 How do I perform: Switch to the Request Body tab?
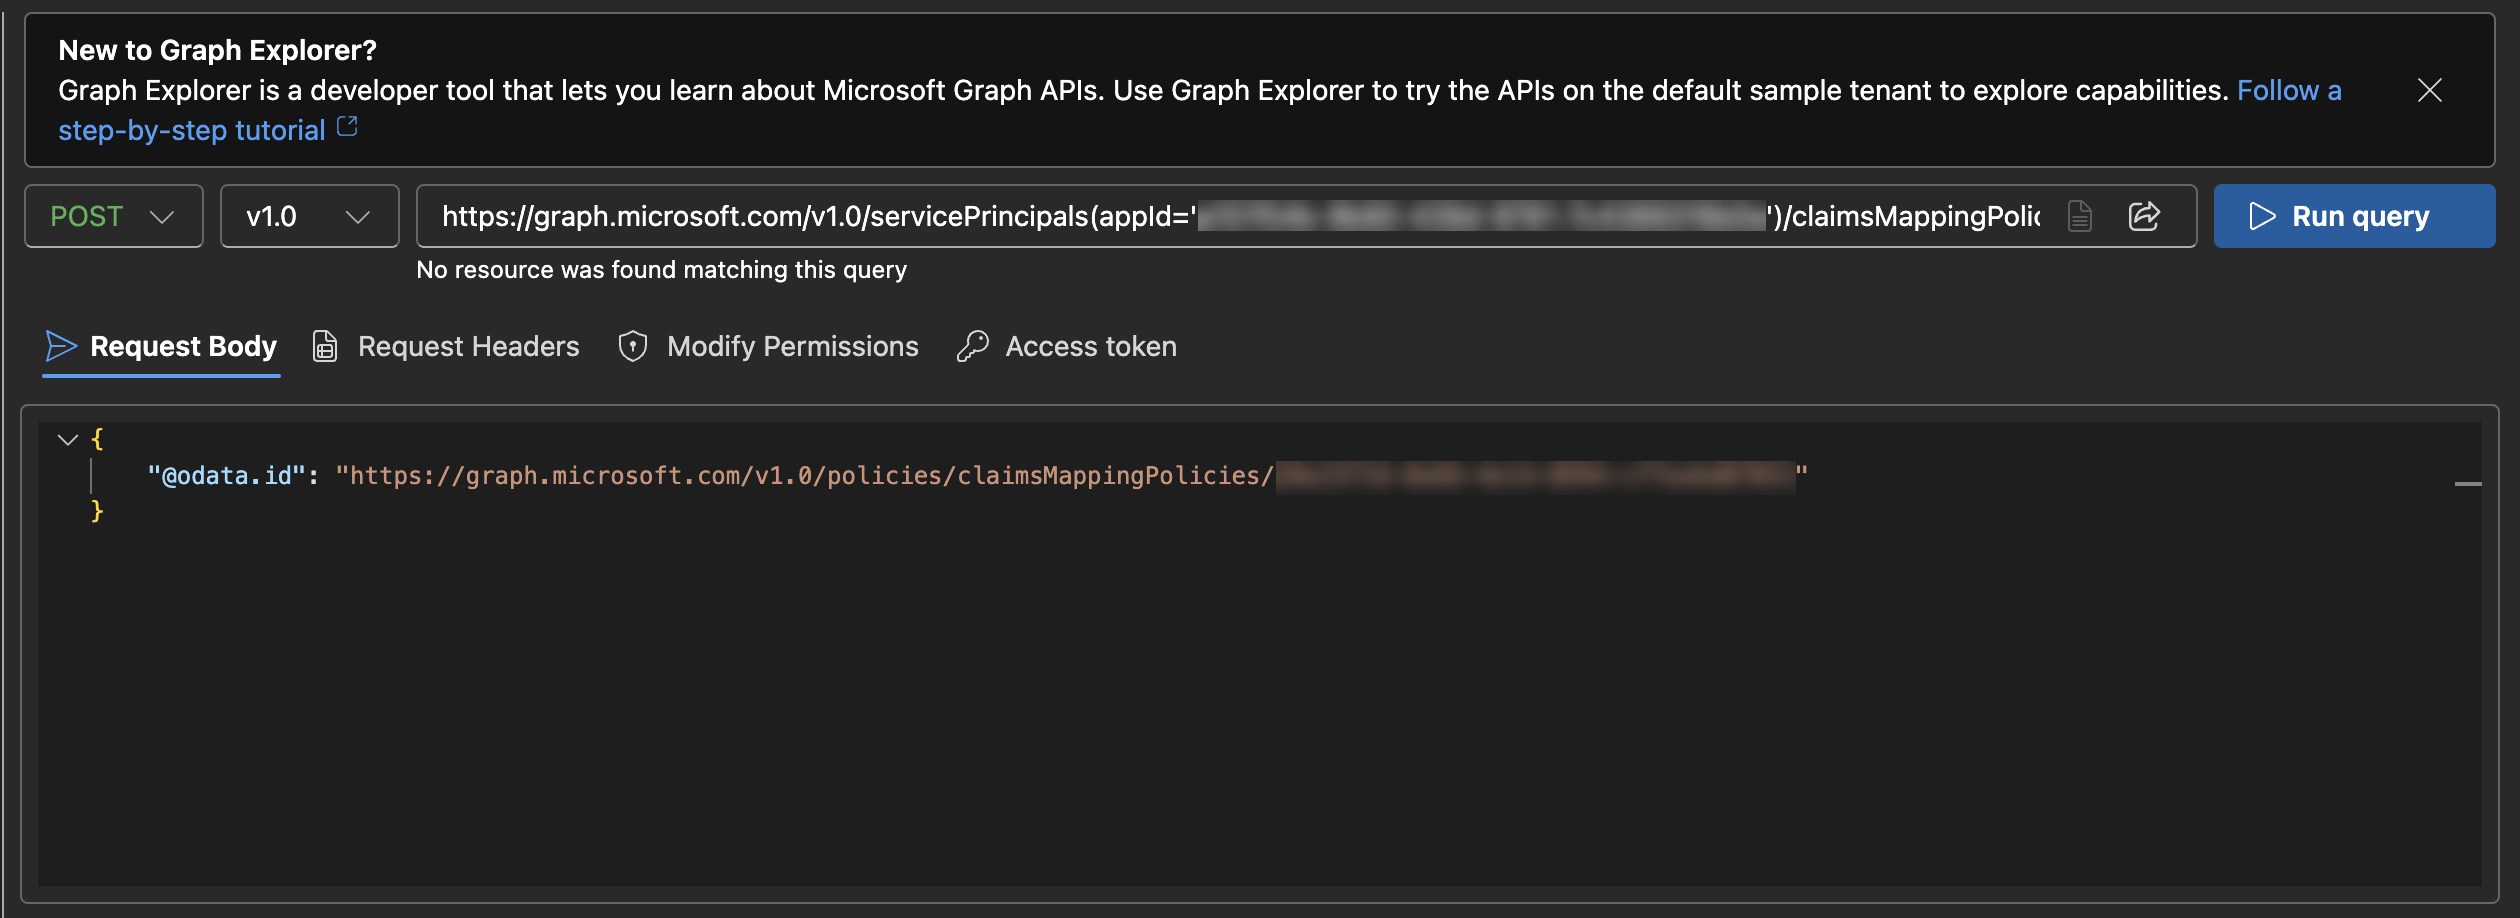point(161,346)
